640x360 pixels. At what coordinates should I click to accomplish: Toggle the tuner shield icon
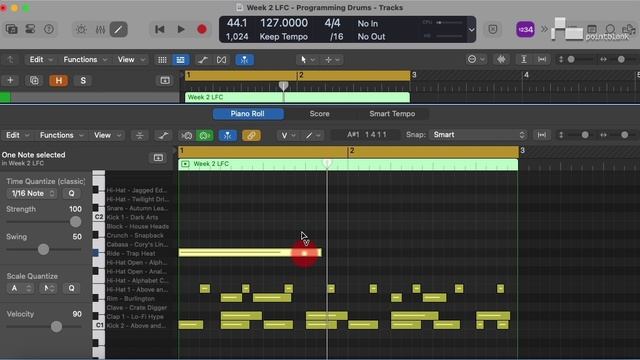pos(493,29)
